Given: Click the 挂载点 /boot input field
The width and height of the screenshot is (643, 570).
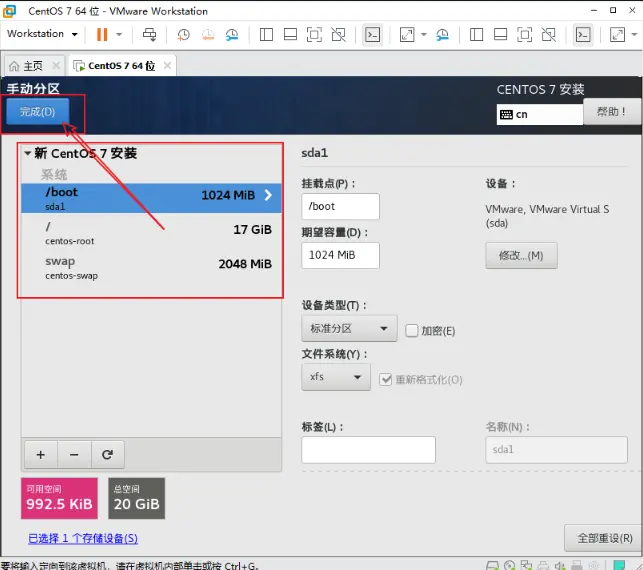Looking at the screenshot, I should (340, 206).
